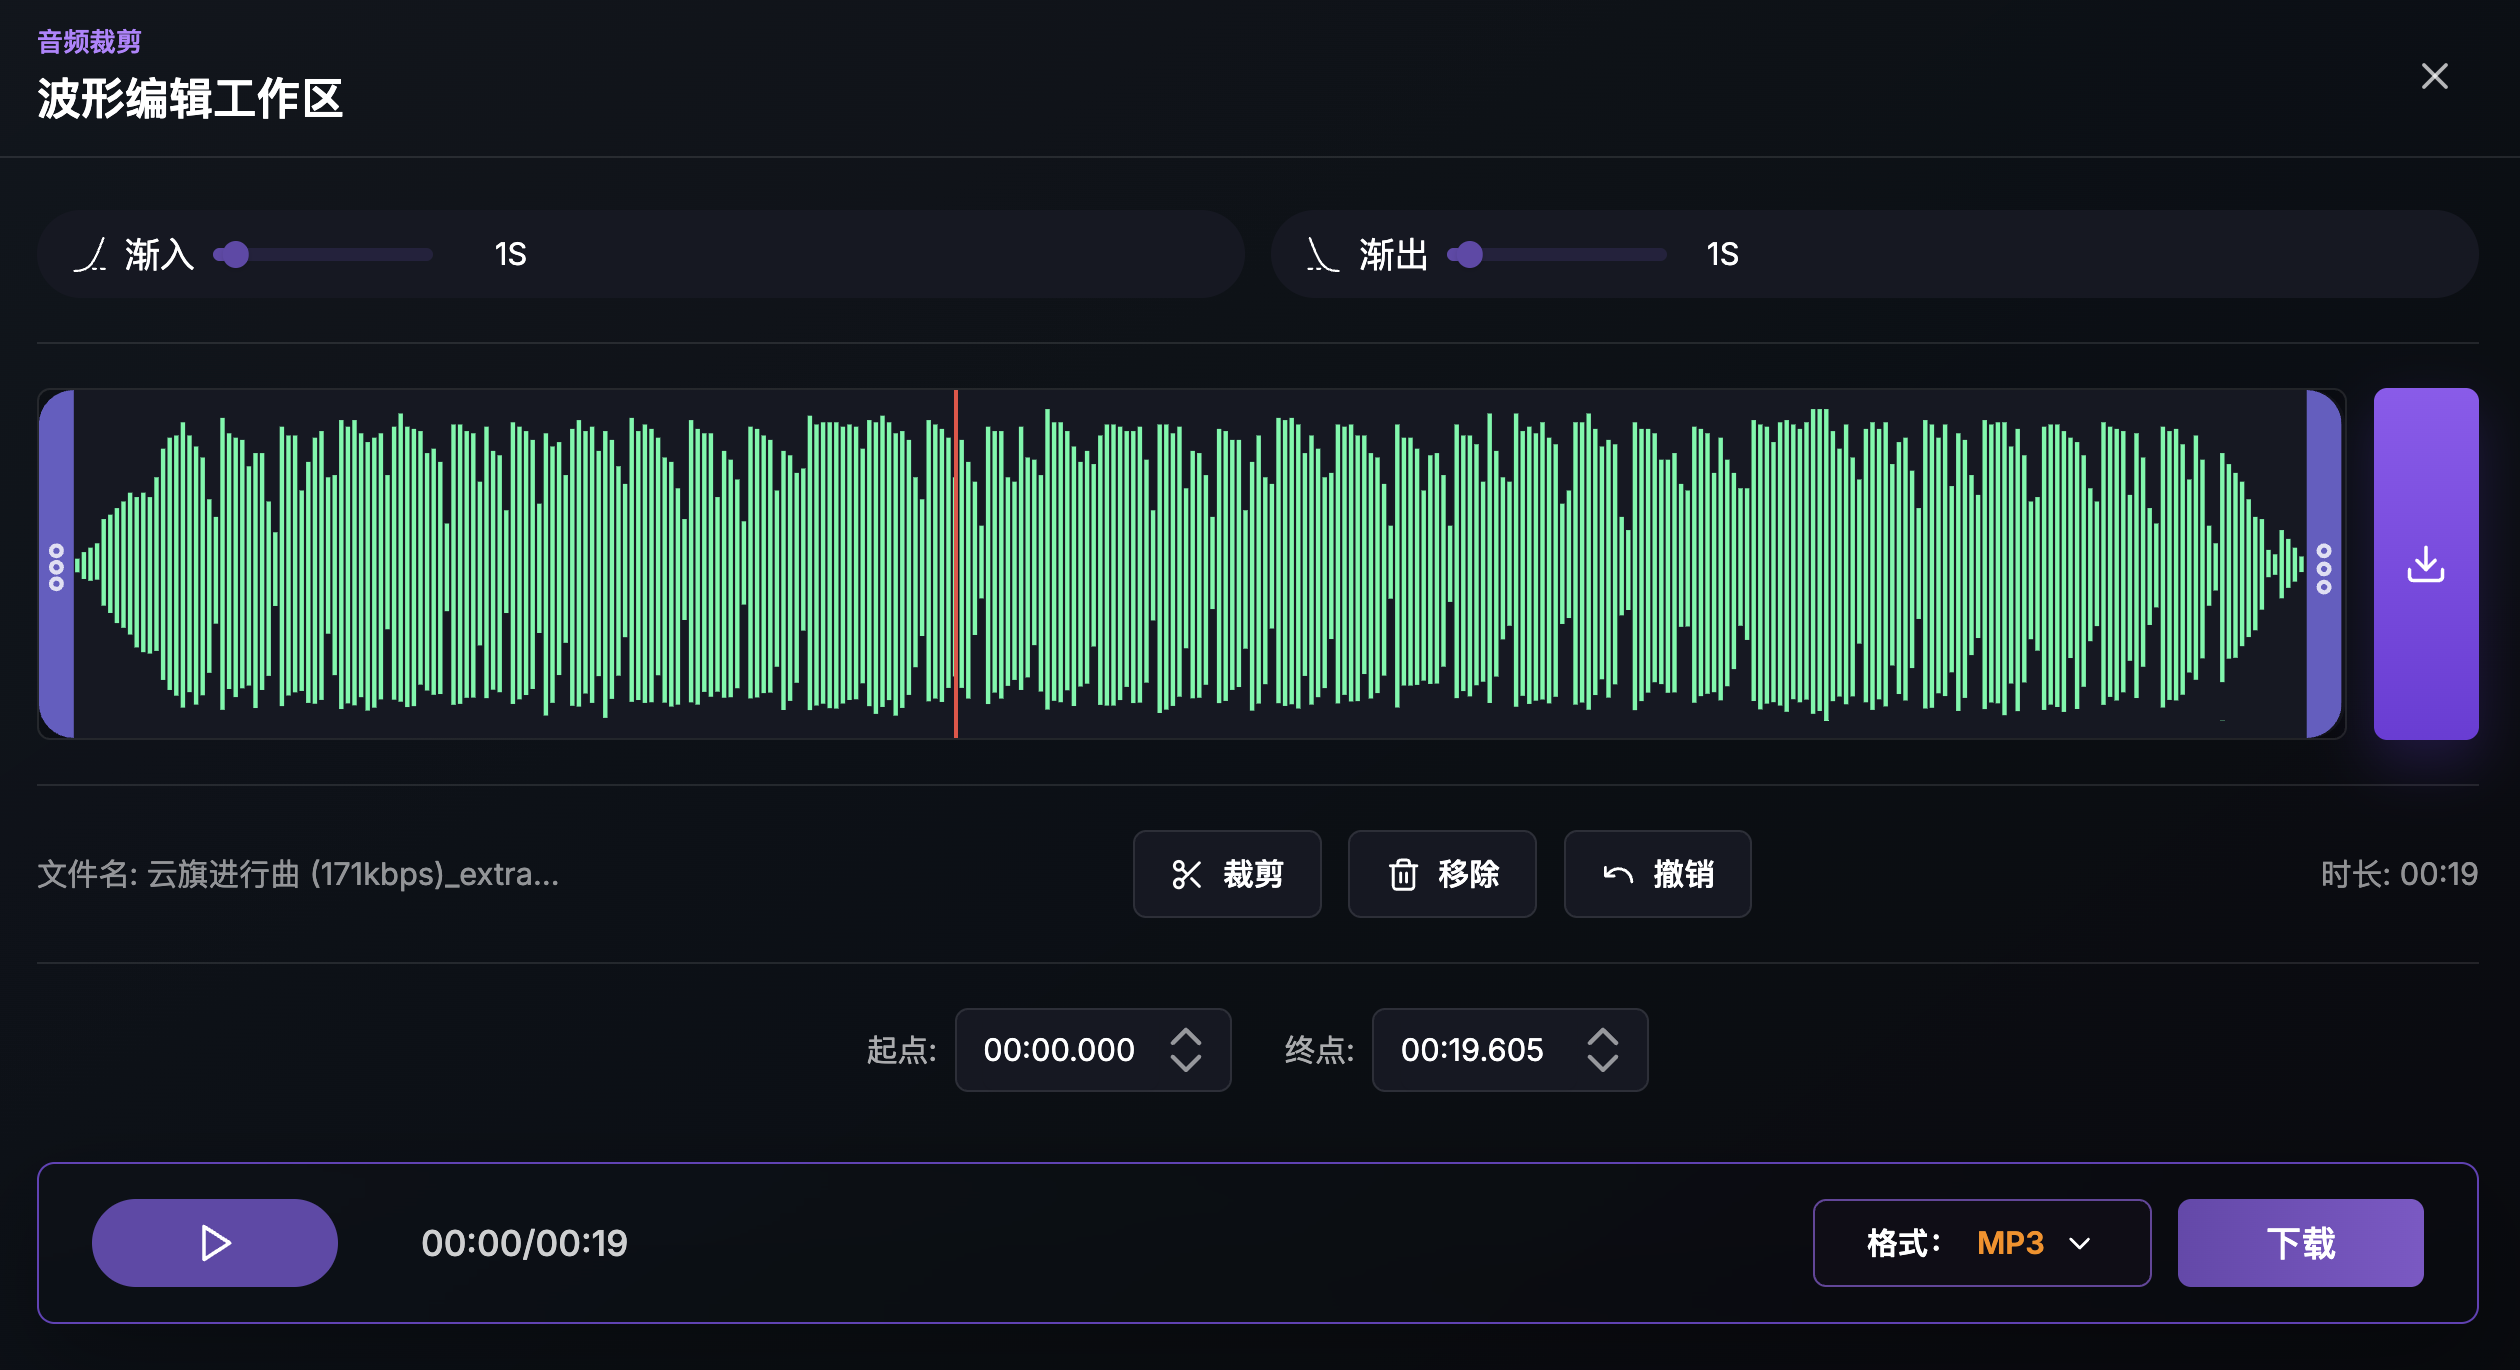
Task: Adjust the 渐出 fade-out slider handle
Action: [1469, 255]
